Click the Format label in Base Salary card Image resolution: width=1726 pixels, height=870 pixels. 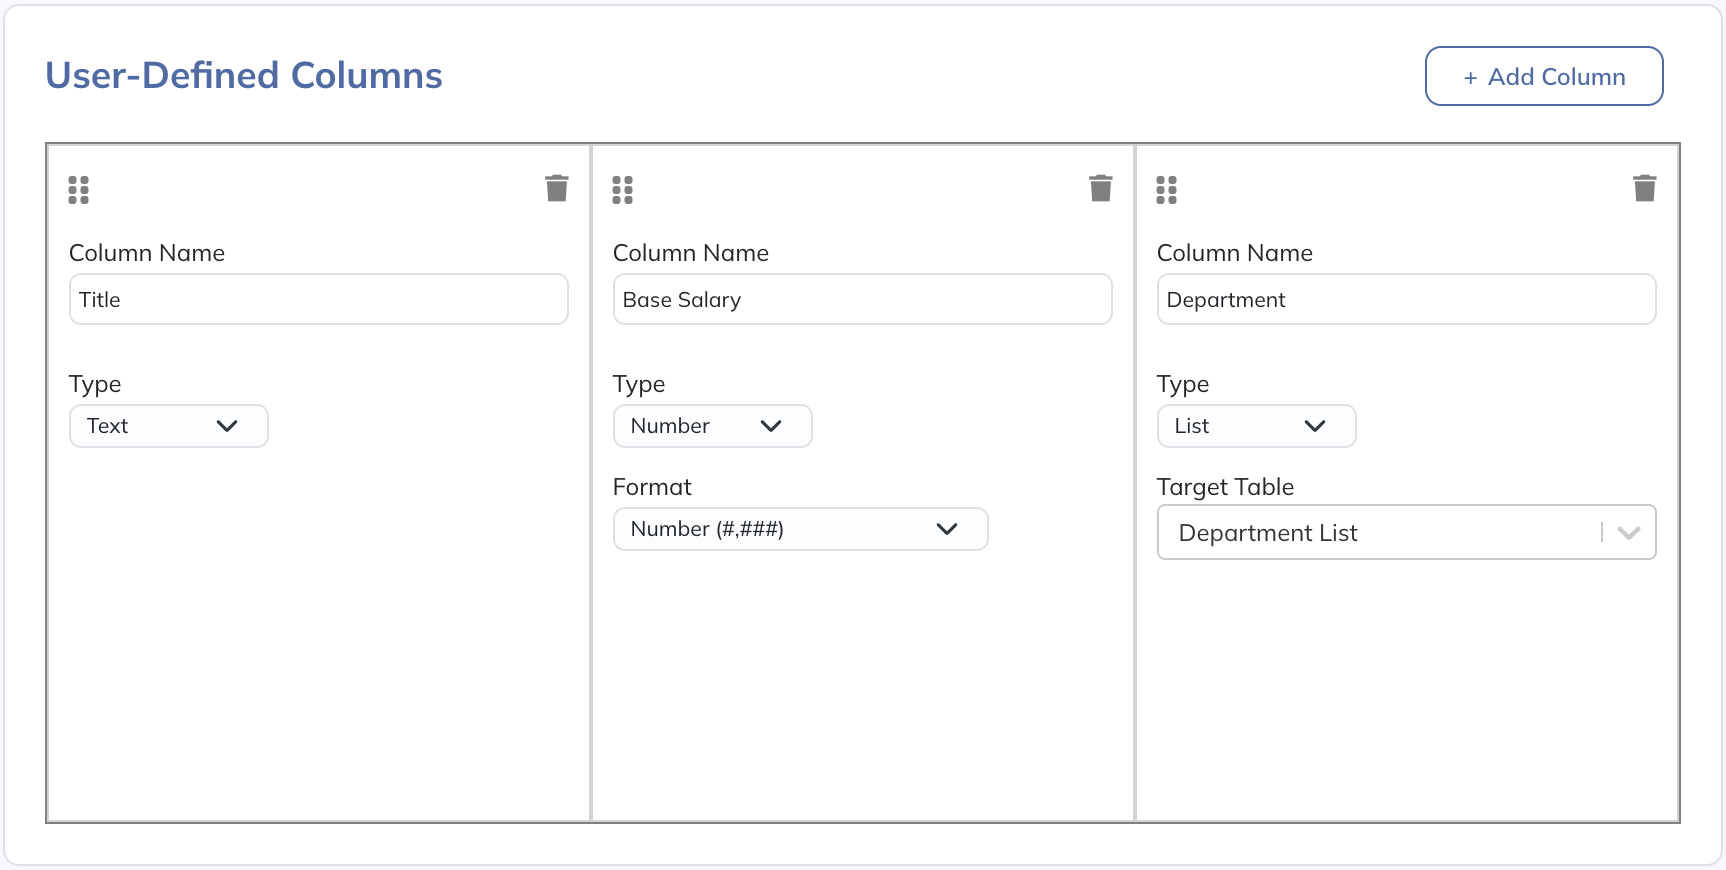652,487
